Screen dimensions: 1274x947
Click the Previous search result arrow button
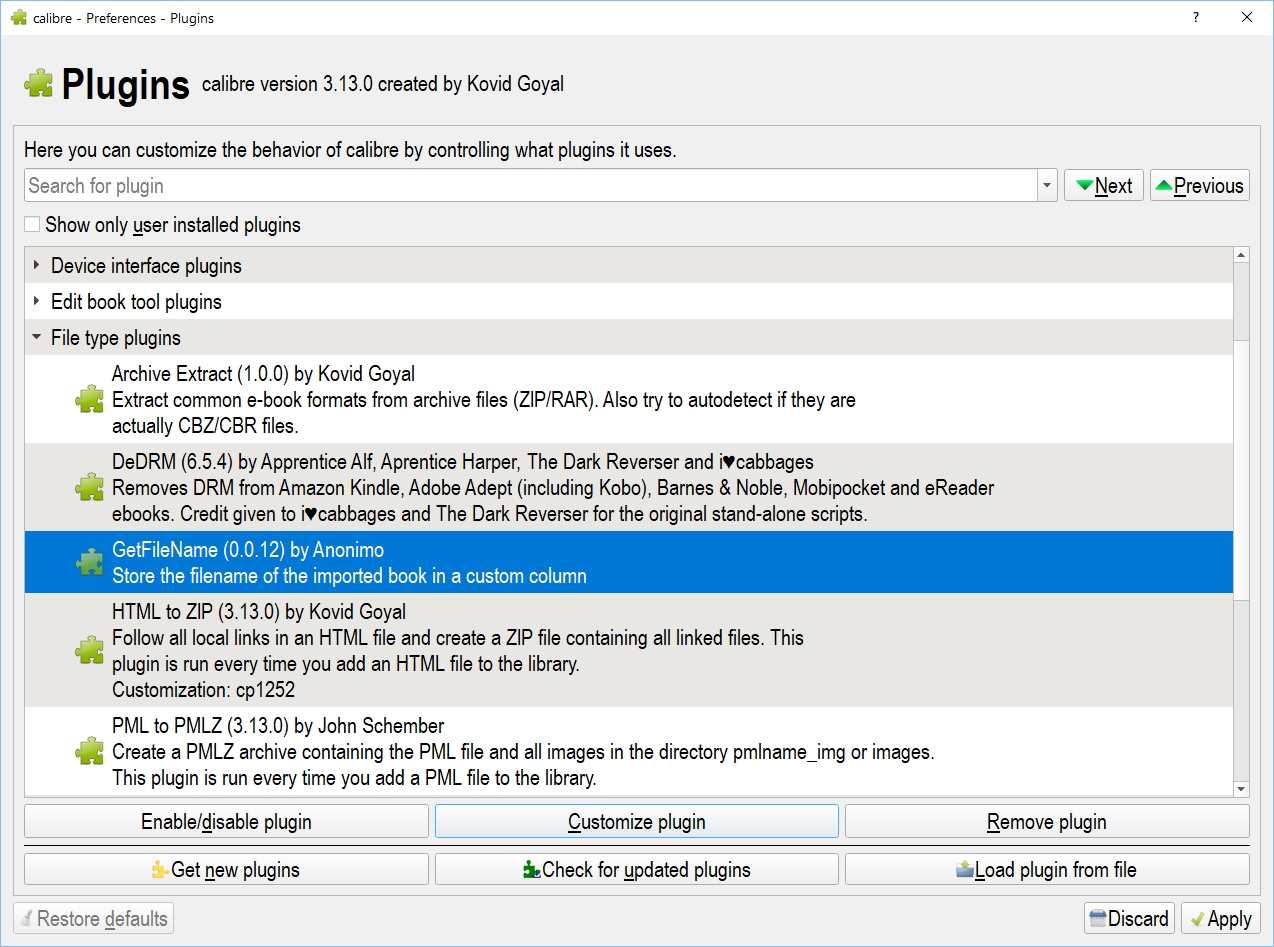pyautogui.click(x=1199, y=186)
